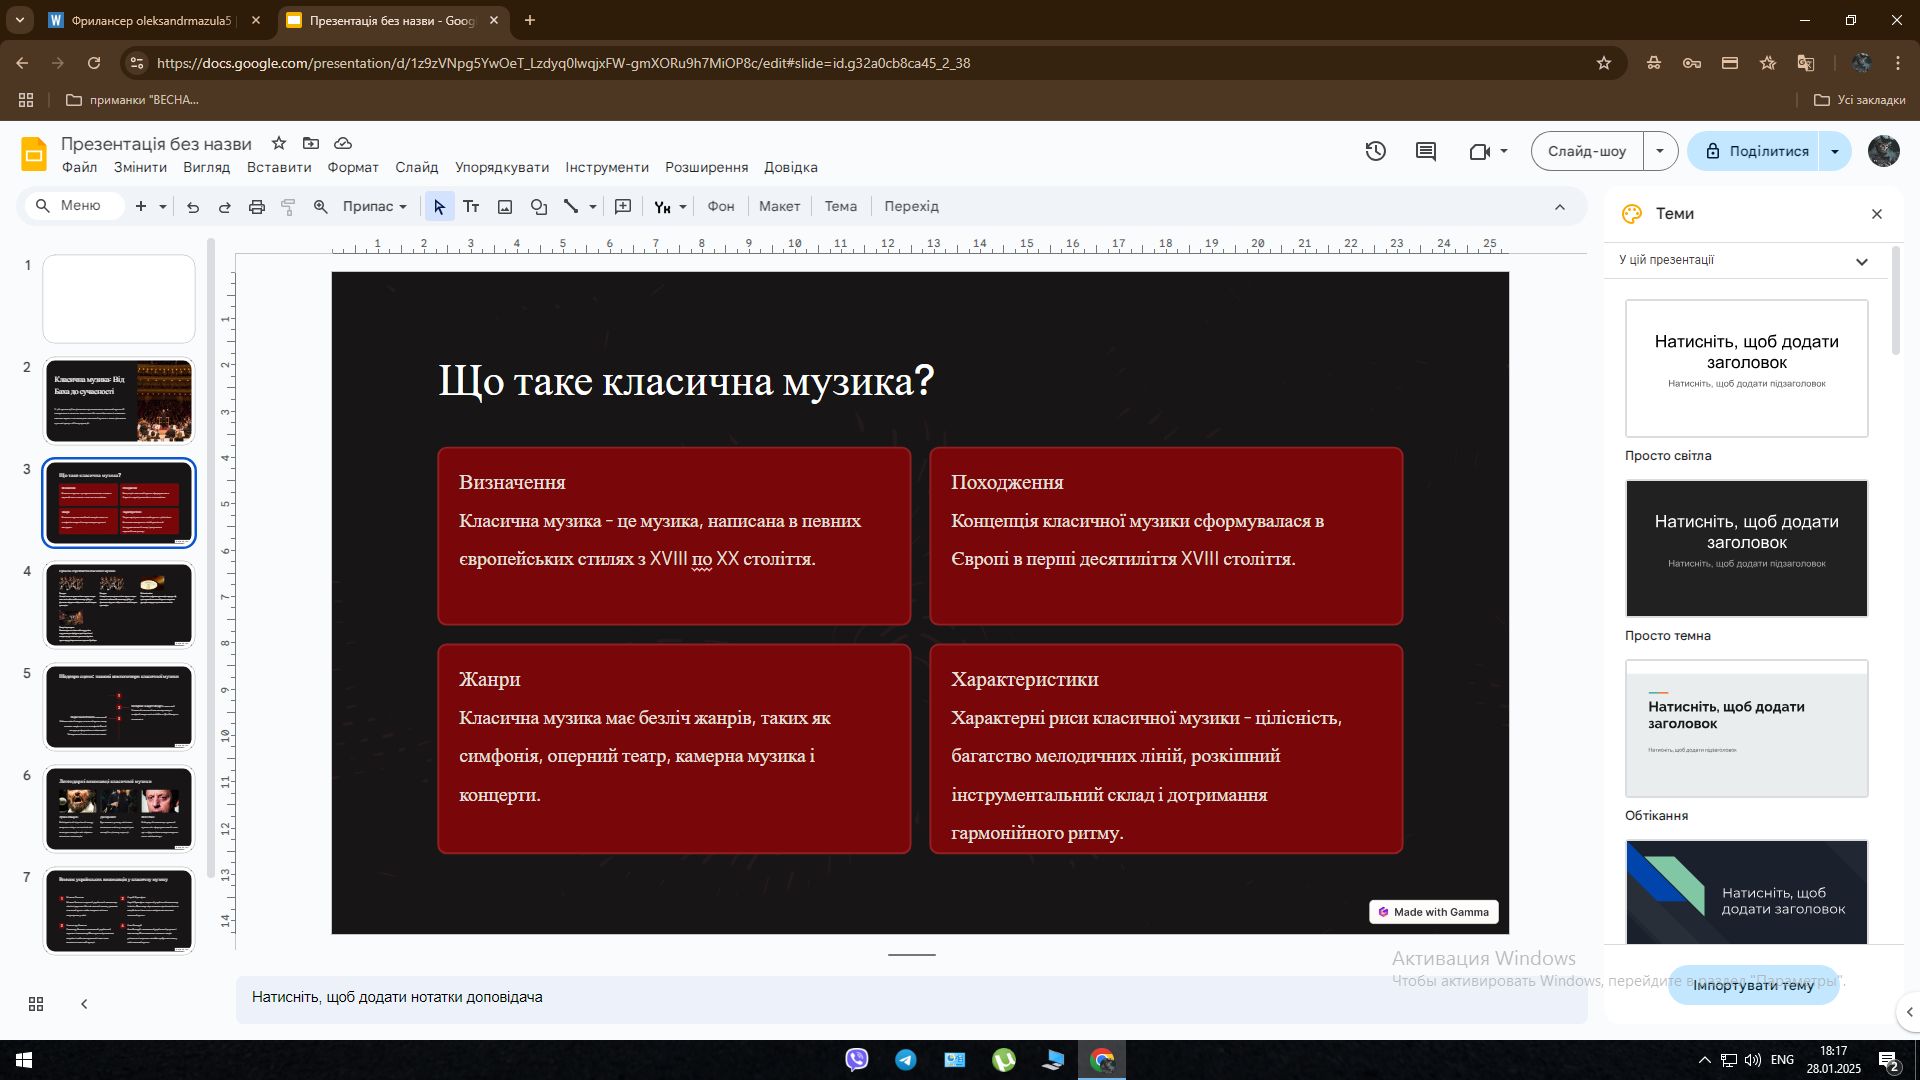Open the Упорядкувати menu
The width and height of the screenshot is (1920, 1080).
click(502, 167)
